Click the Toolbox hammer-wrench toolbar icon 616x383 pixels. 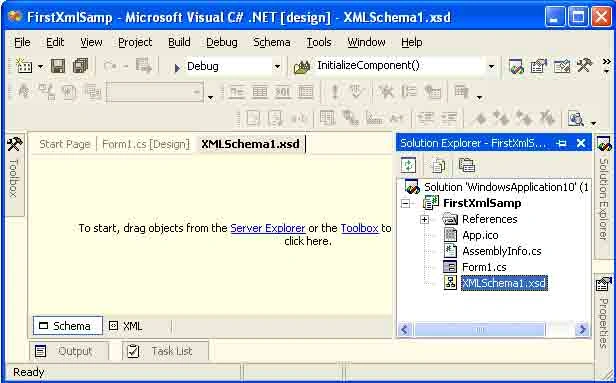click(584, 66)
